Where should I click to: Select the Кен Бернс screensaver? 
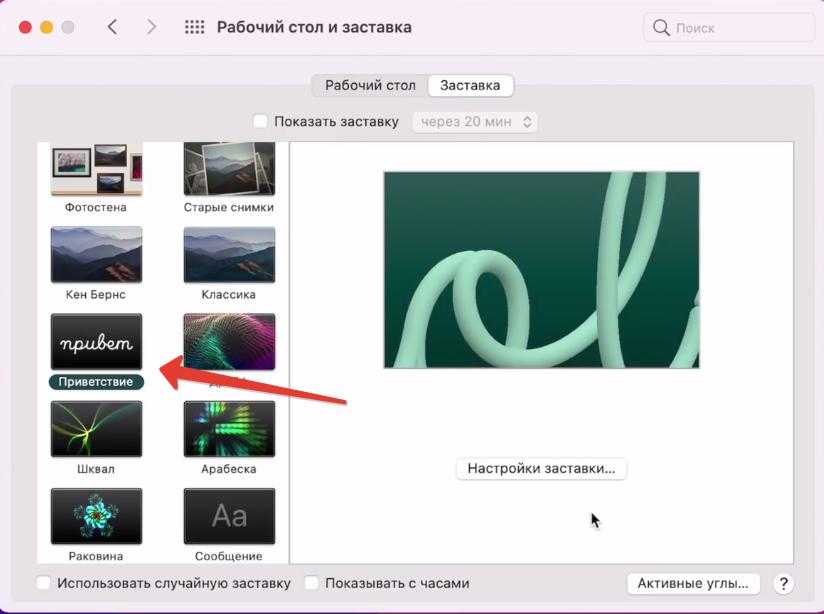coord(96,254)
